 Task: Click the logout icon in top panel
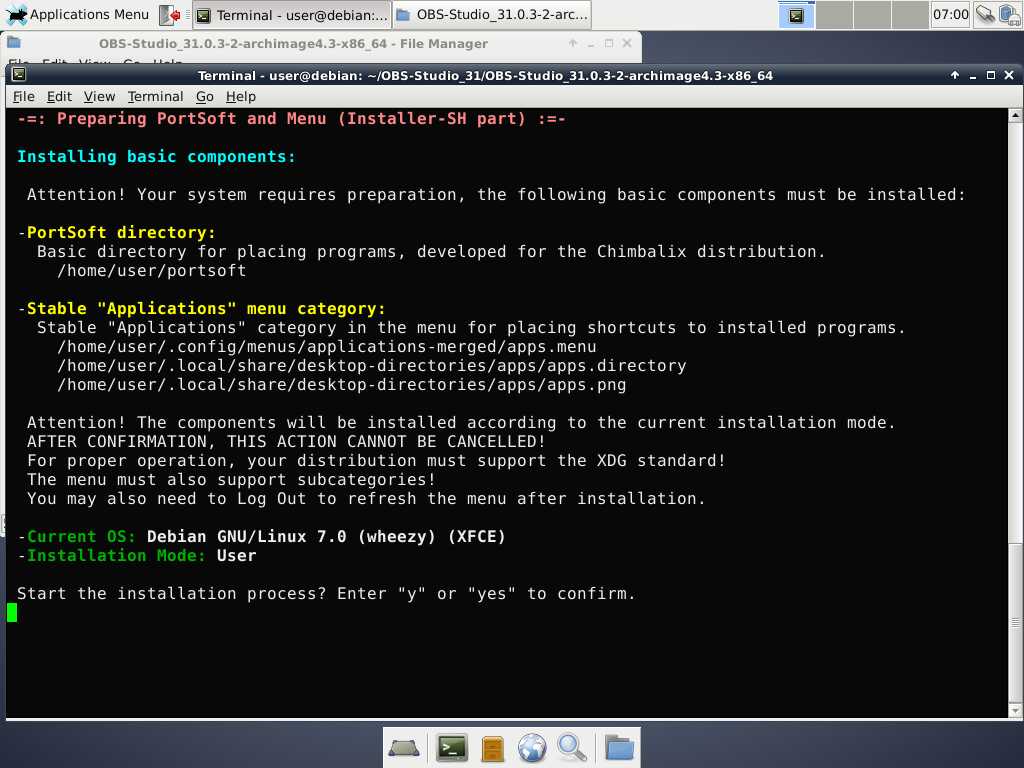(x=170, y=14)
